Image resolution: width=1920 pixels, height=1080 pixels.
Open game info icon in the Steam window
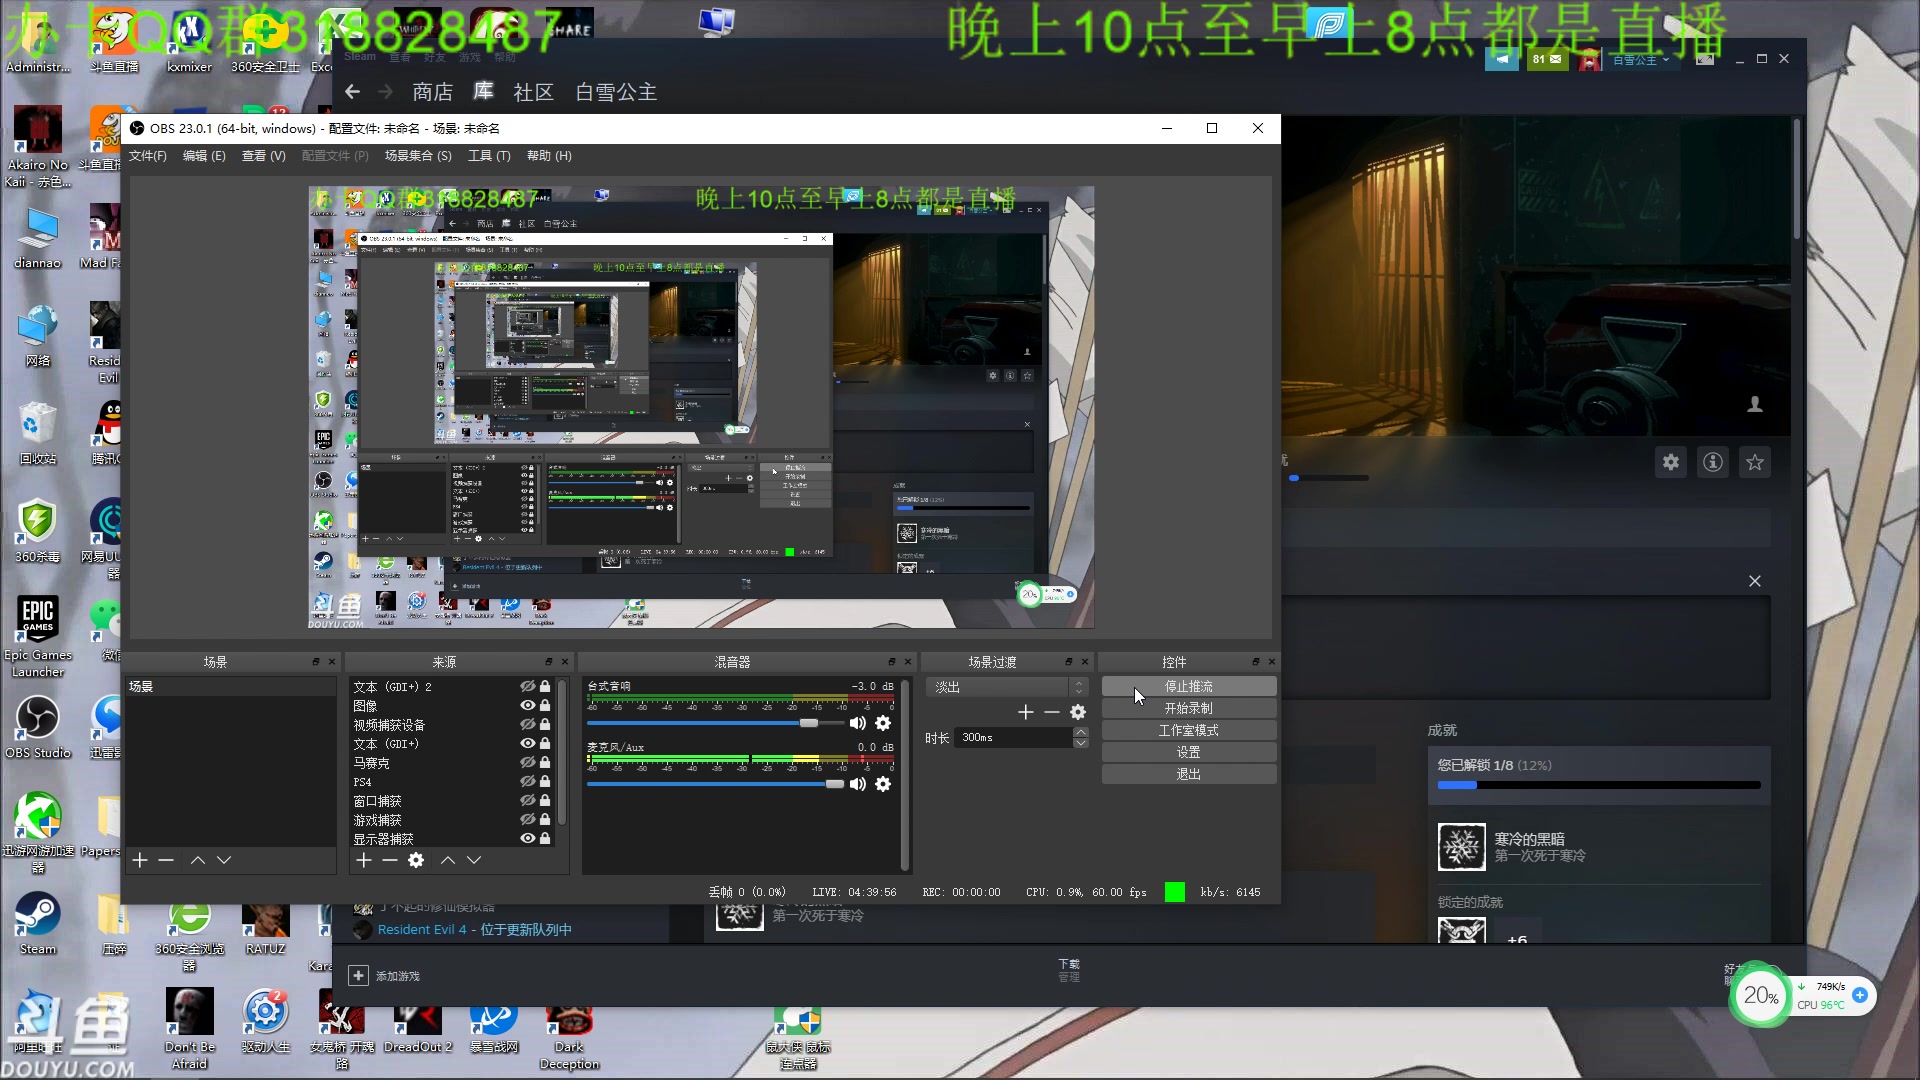1713,462
